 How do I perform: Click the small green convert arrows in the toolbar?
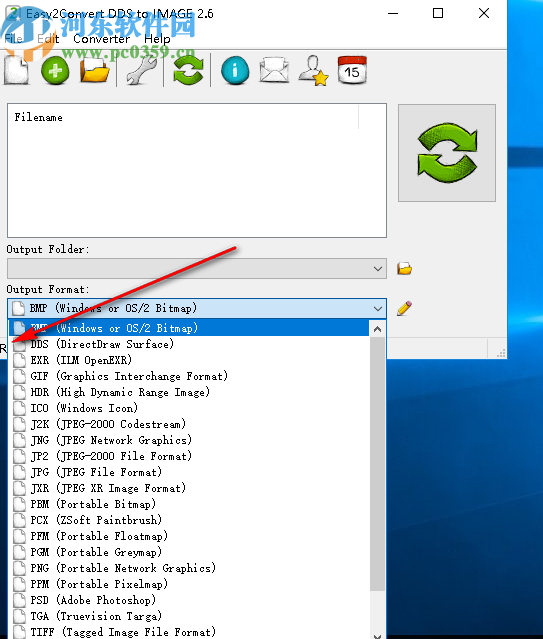point(188,71)
